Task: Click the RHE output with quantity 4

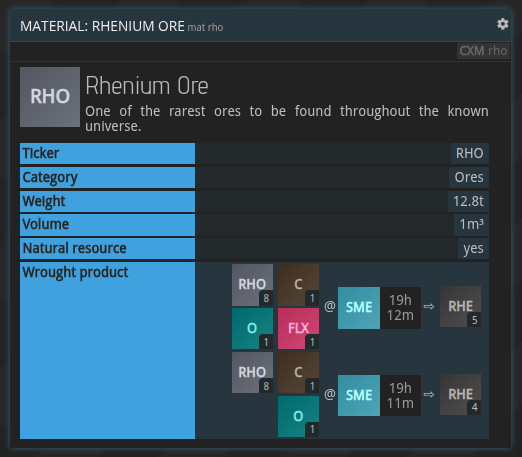Action: pos(460,394)
